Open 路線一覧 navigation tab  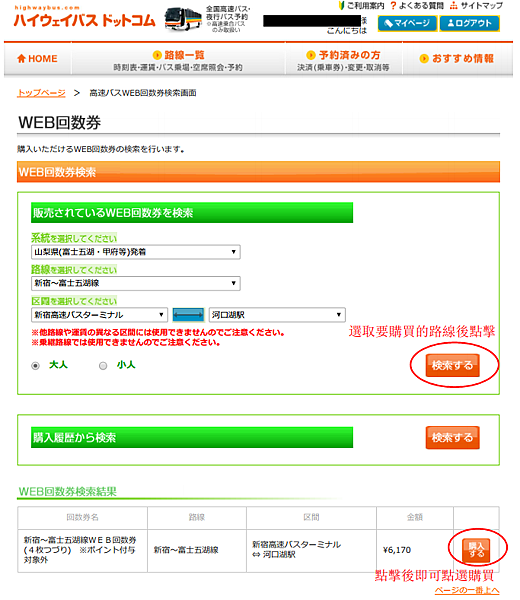click(x=178, y=60)
